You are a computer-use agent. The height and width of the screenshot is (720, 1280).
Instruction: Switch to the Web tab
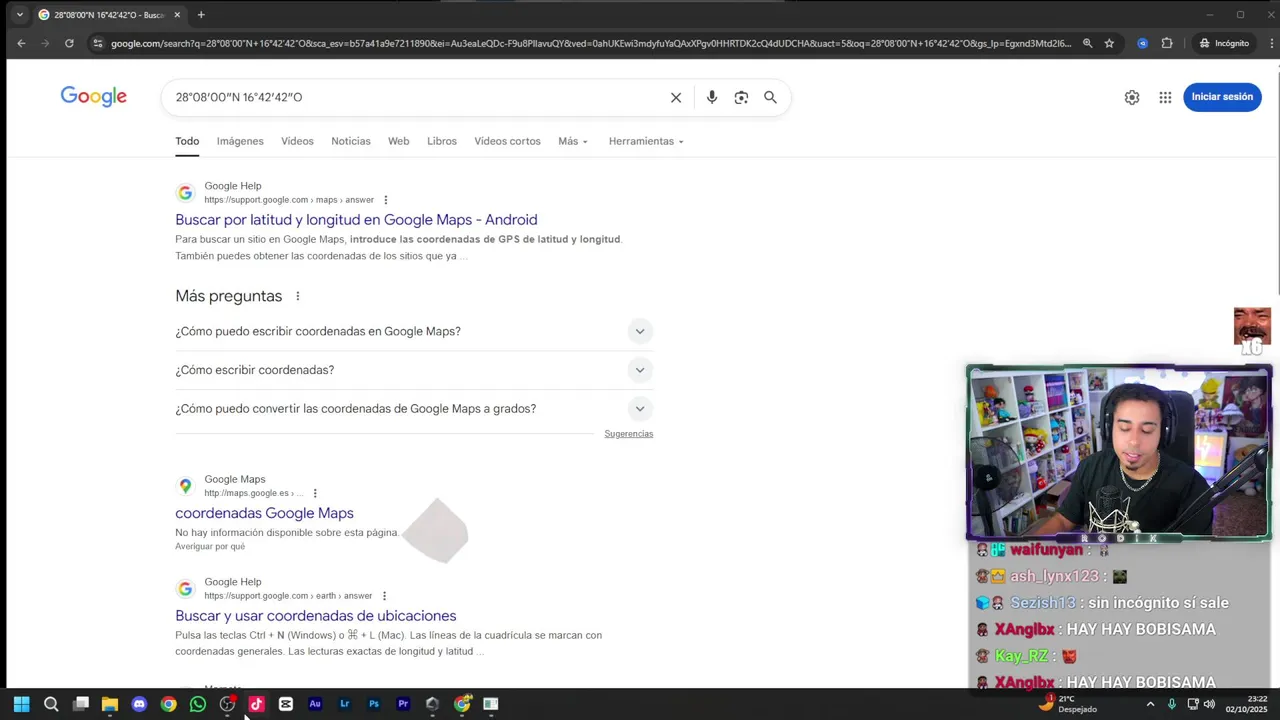coord(399,141)
